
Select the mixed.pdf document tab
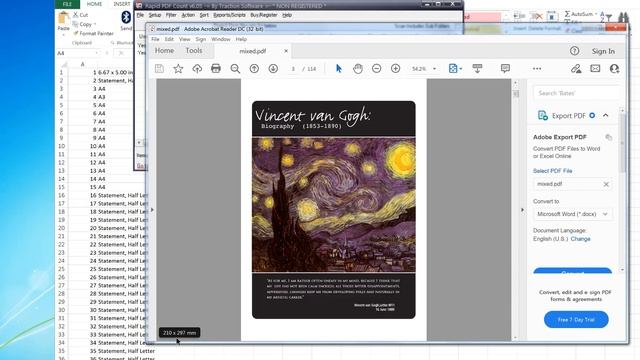pos(253,51)
